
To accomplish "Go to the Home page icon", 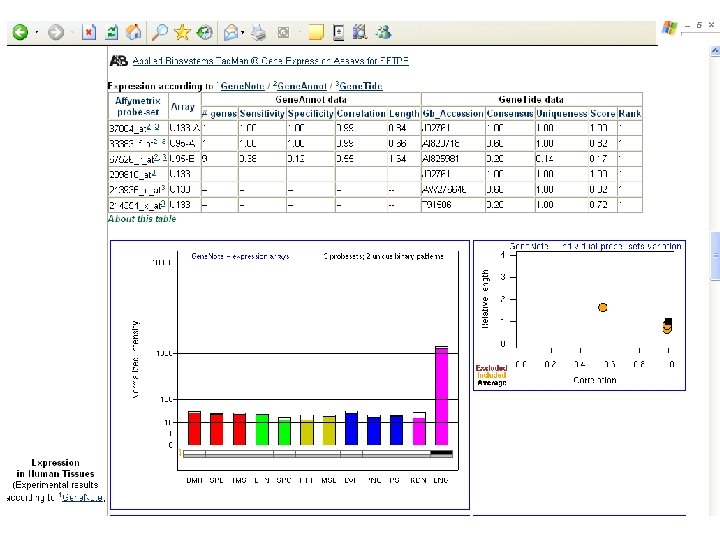I will pyautogui.click(x=134, y=32).
